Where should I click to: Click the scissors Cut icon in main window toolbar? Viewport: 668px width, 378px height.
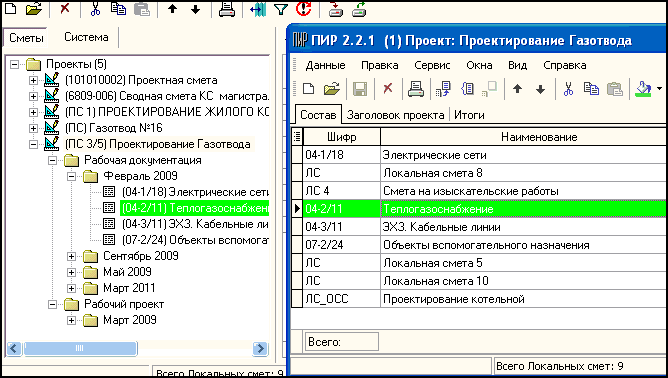point(95,9)
